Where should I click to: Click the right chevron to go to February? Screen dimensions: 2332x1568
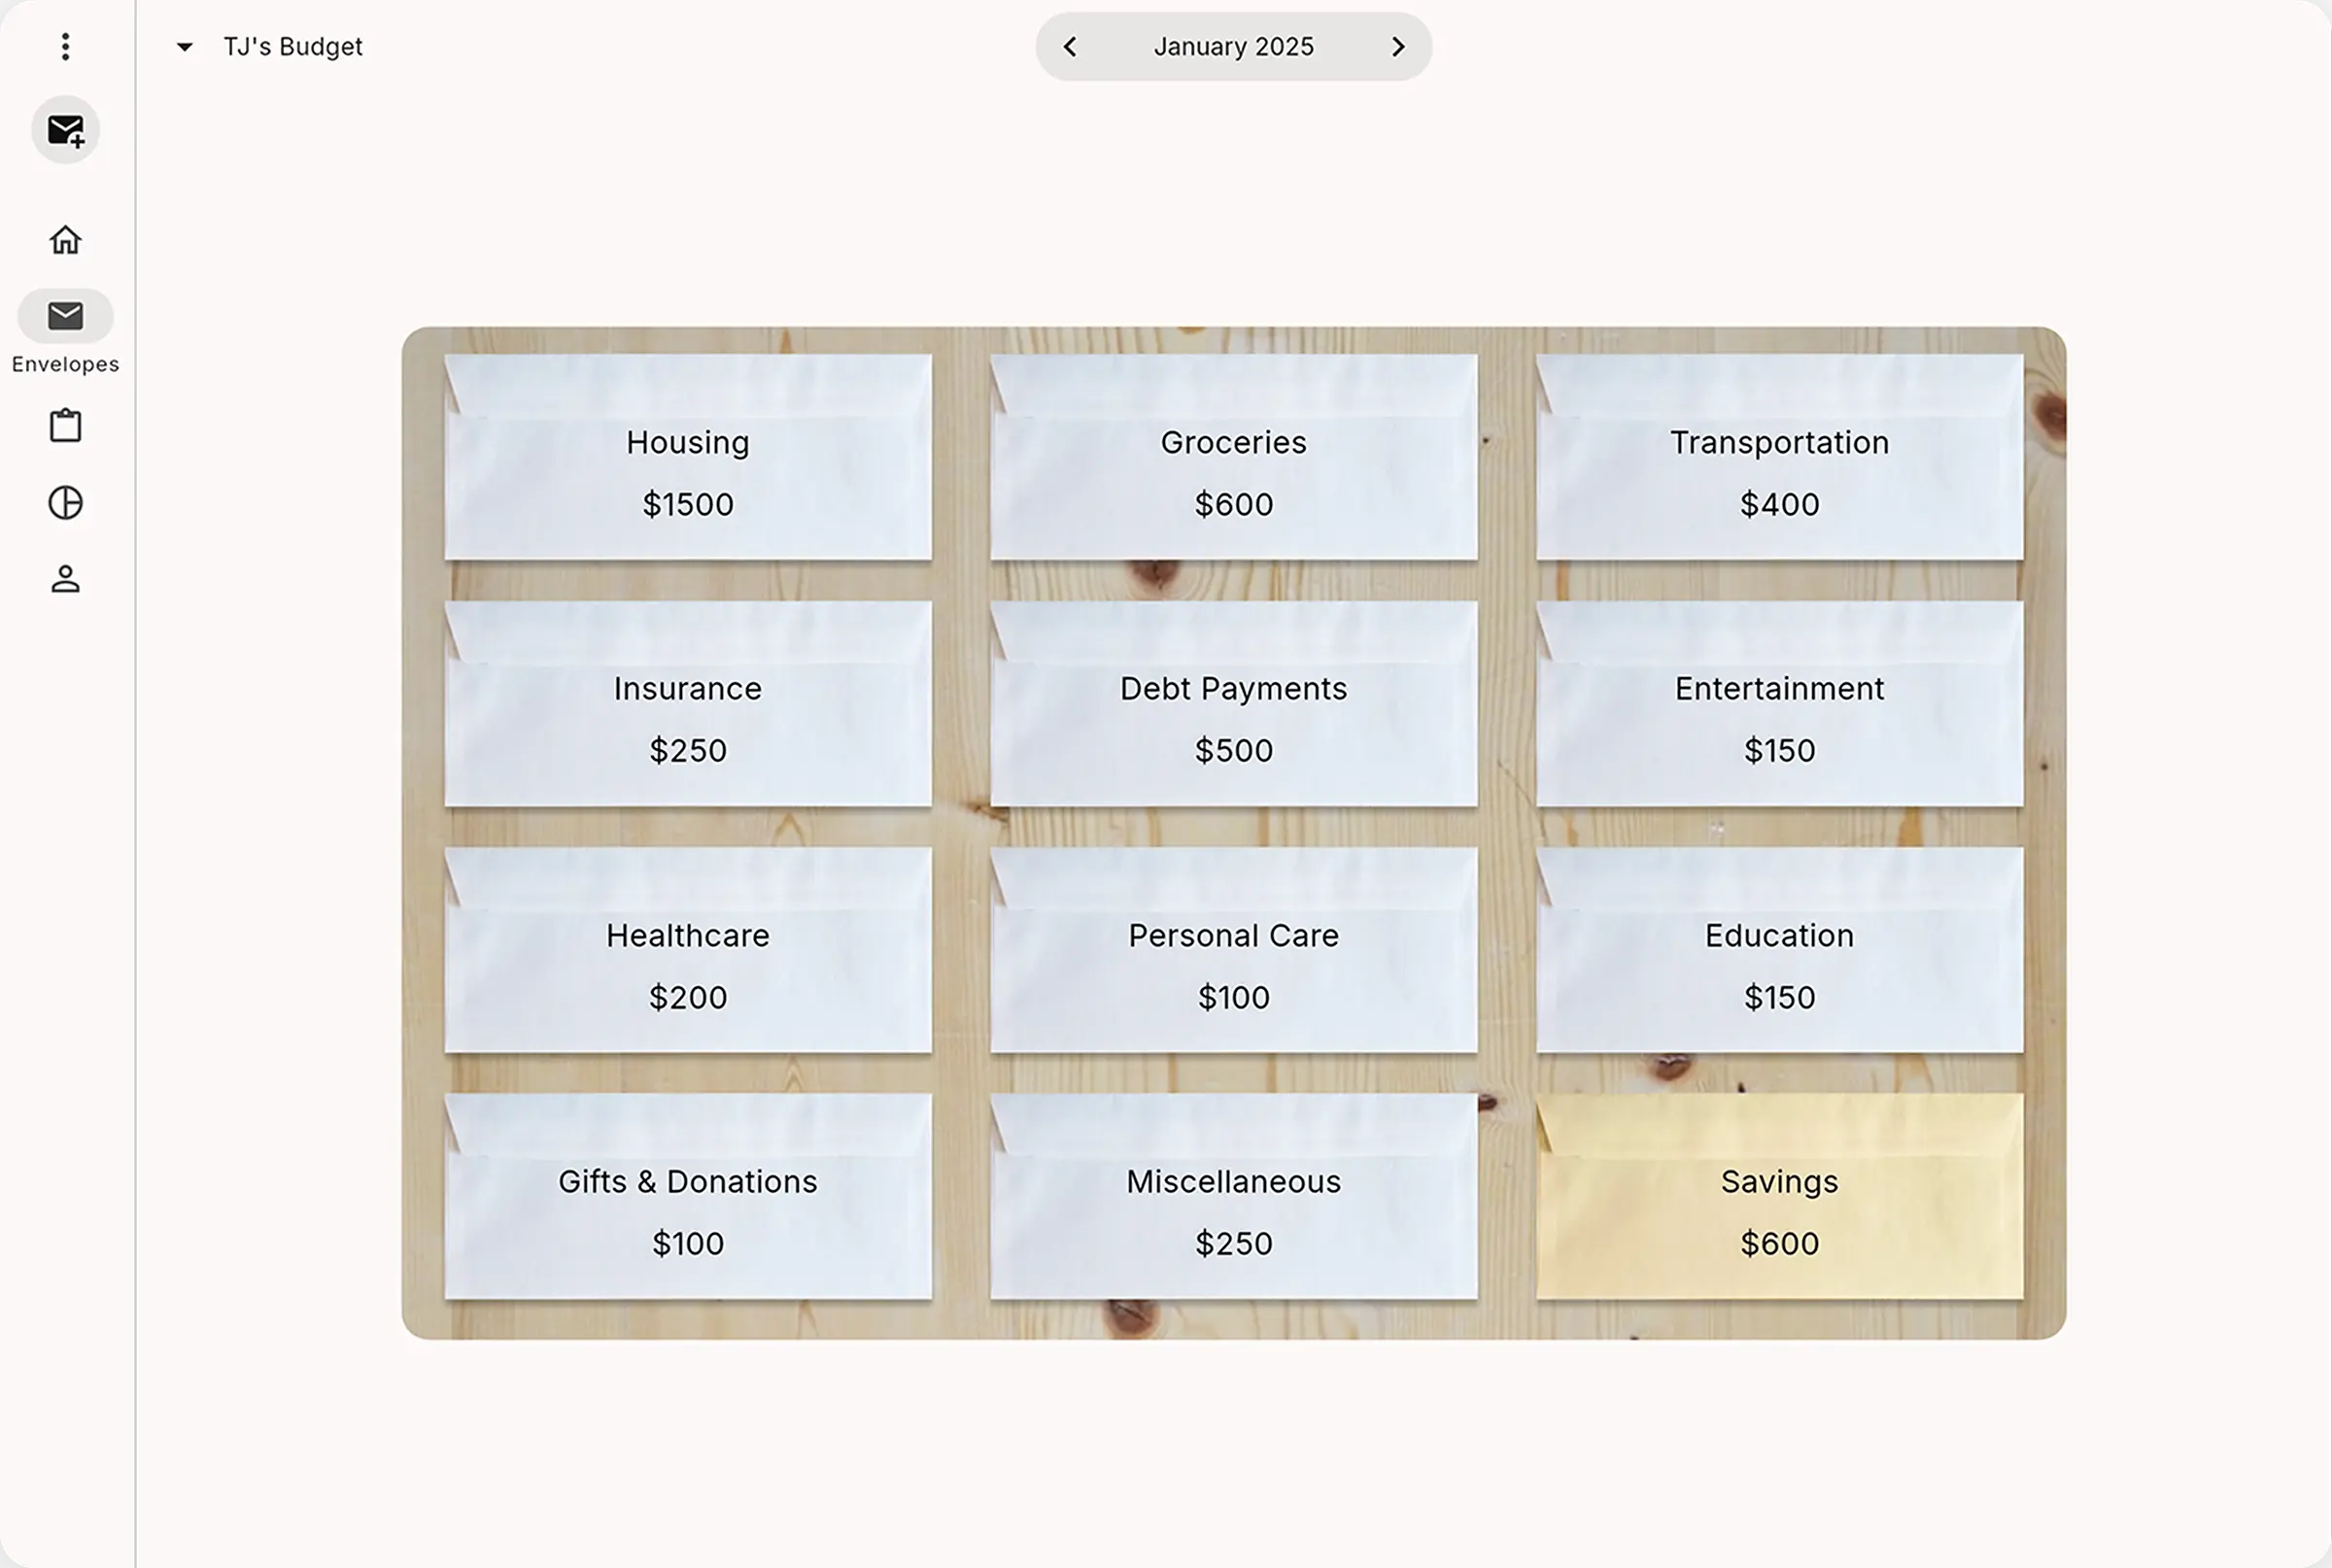[x=1398, y=46]
